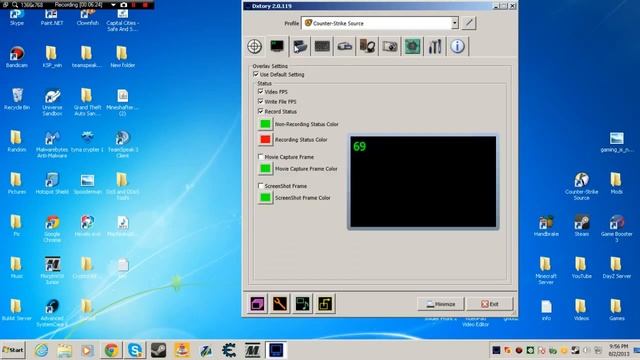640x360 pixels.
Task: Select the Bandicam desktop icon
Action: [x=17, y=57]
